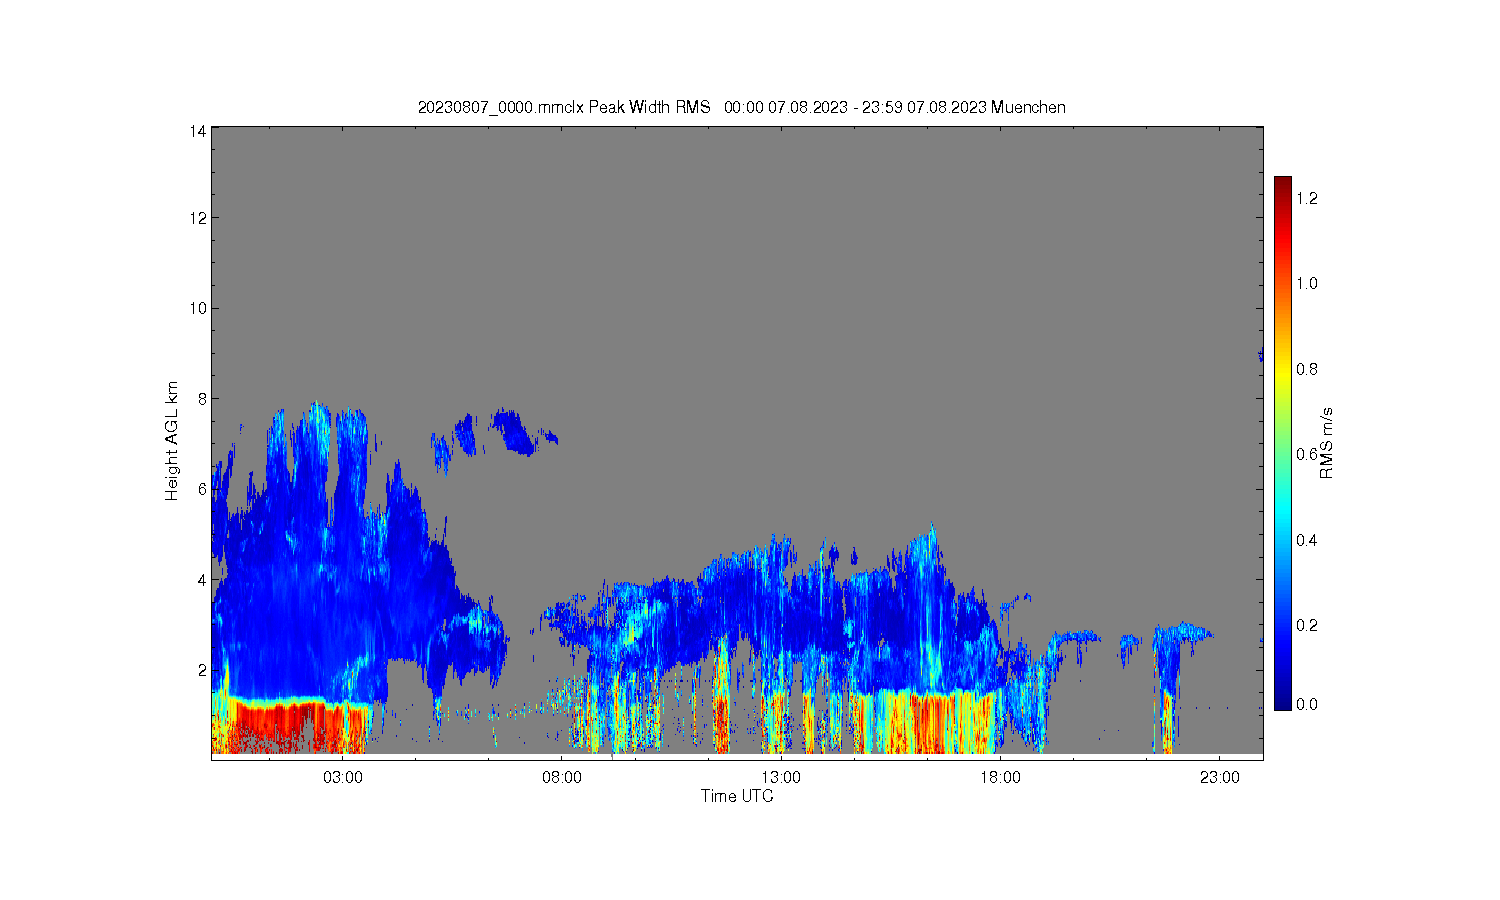Click the 0.0 colorbar value

1307,704
